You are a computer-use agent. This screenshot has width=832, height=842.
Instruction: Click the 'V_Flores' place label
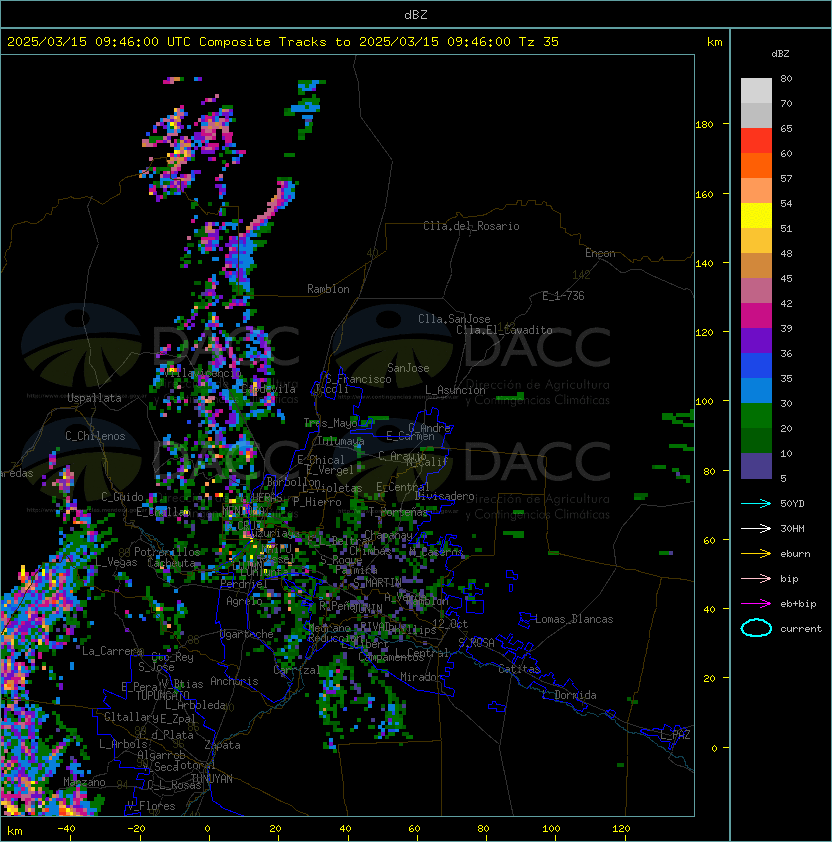[151, 806]
